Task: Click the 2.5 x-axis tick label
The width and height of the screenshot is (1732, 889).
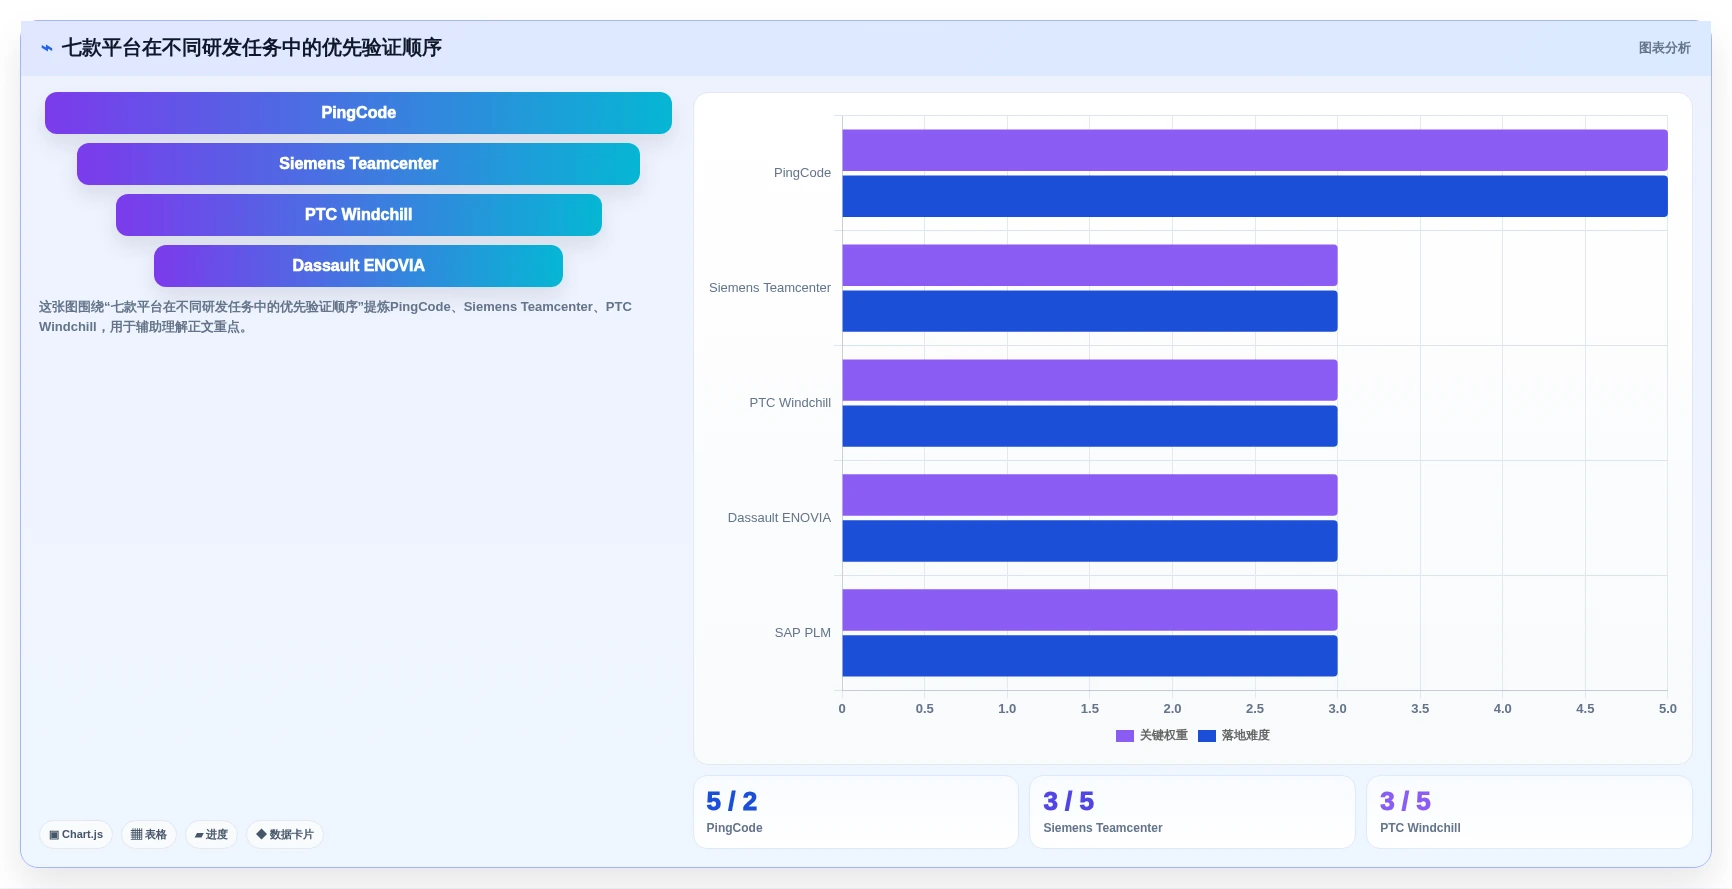Action: click(x=1255, y=709)
